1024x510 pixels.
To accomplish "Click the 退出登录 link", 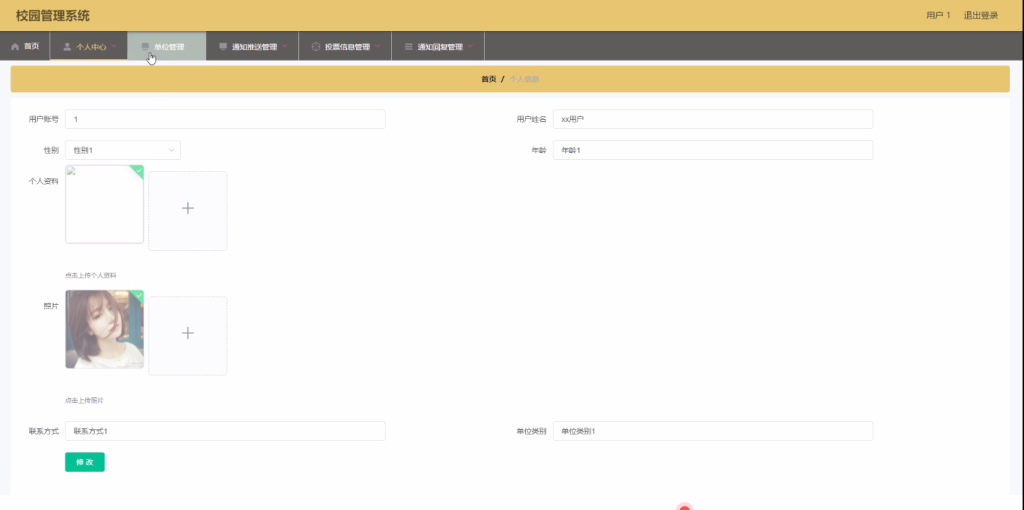I will 981,15.
